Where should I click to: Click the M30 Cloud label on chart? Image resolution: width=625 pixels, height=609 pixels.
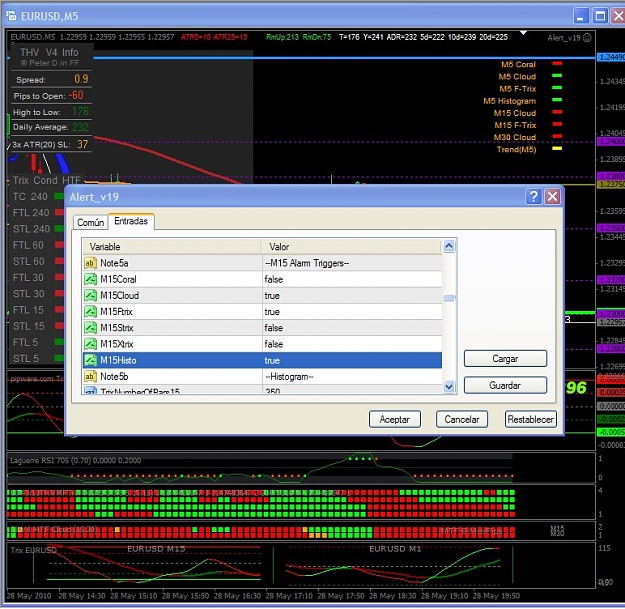pyautogui.click(x=515, y=138)
